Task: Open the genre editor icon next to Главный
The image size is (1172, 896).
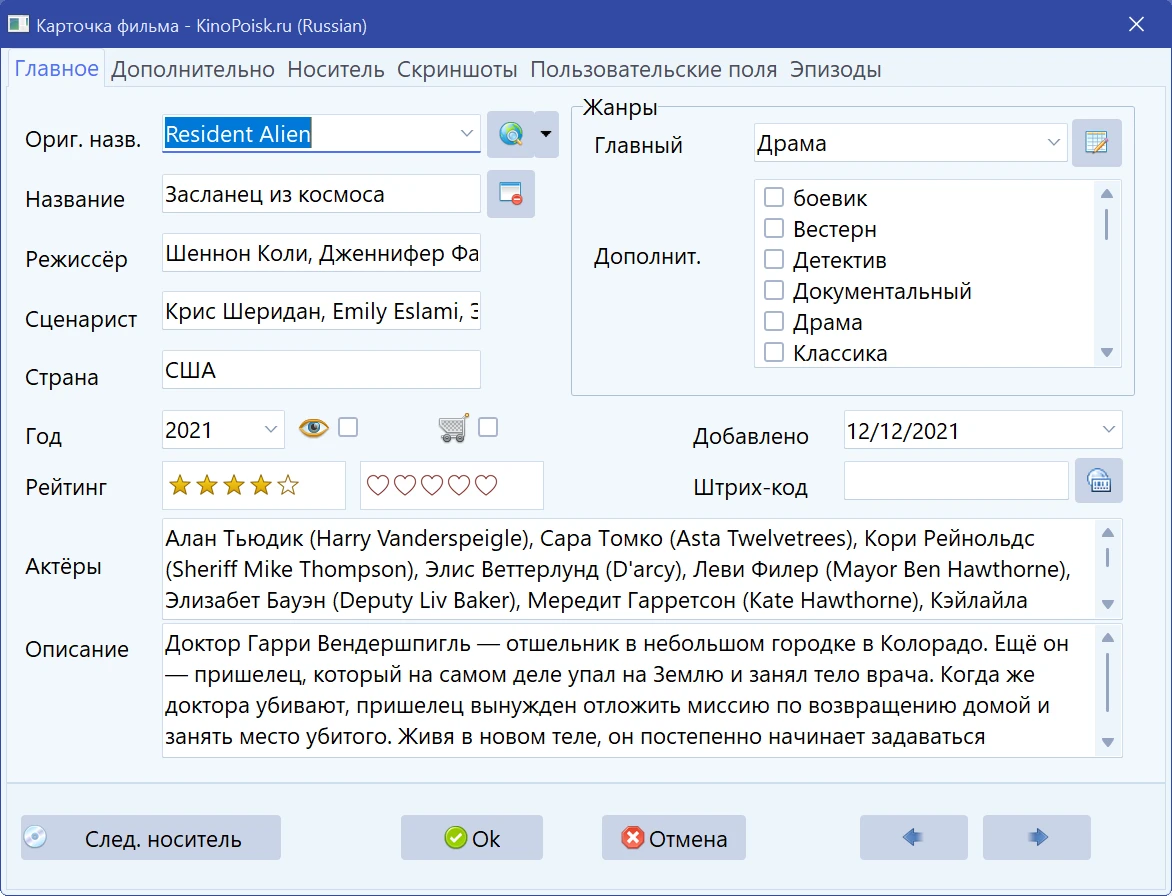Action: click(x=1097, y=143)
